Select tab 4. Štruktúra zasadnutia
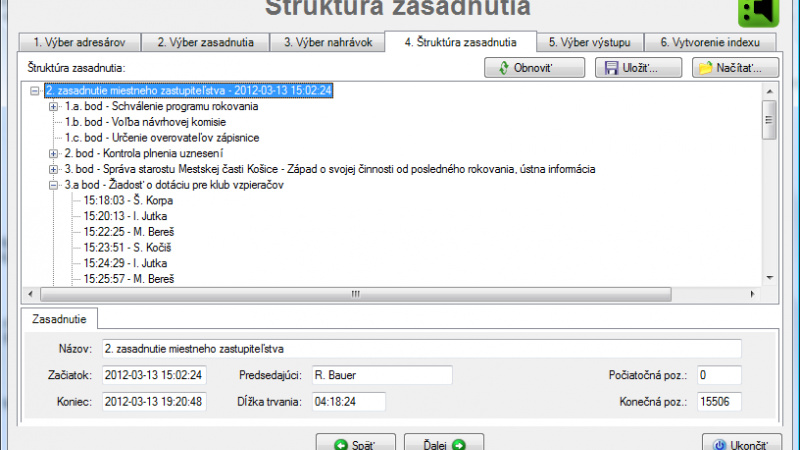Image resolution: width=800 pixels, height=450 pixels. [x=461, y=42]
